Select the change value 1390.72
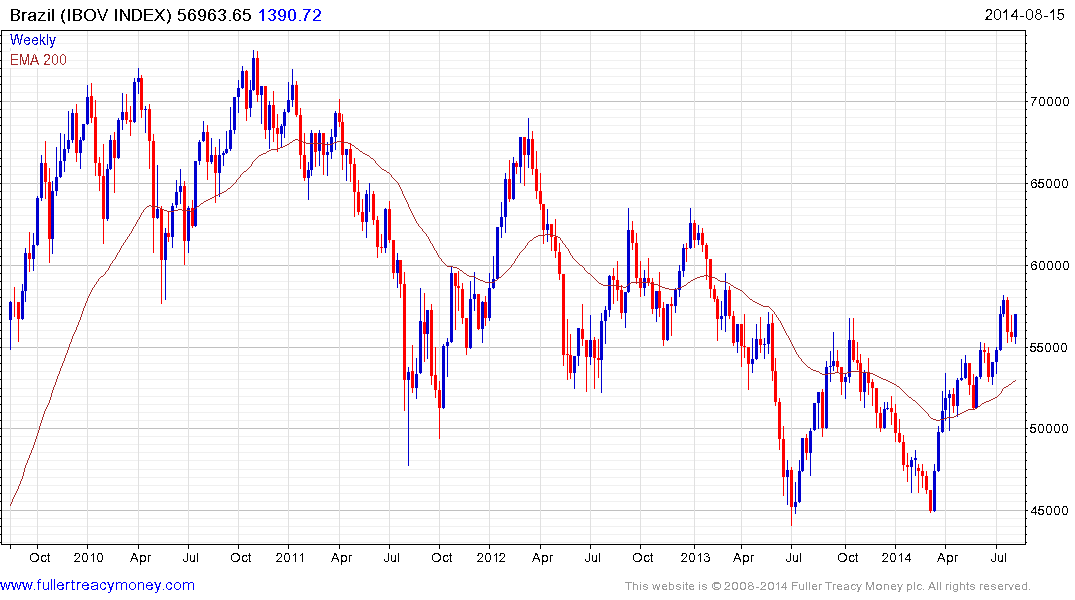The height and width of the screenshot is (600, 1075). coord(289,15)
